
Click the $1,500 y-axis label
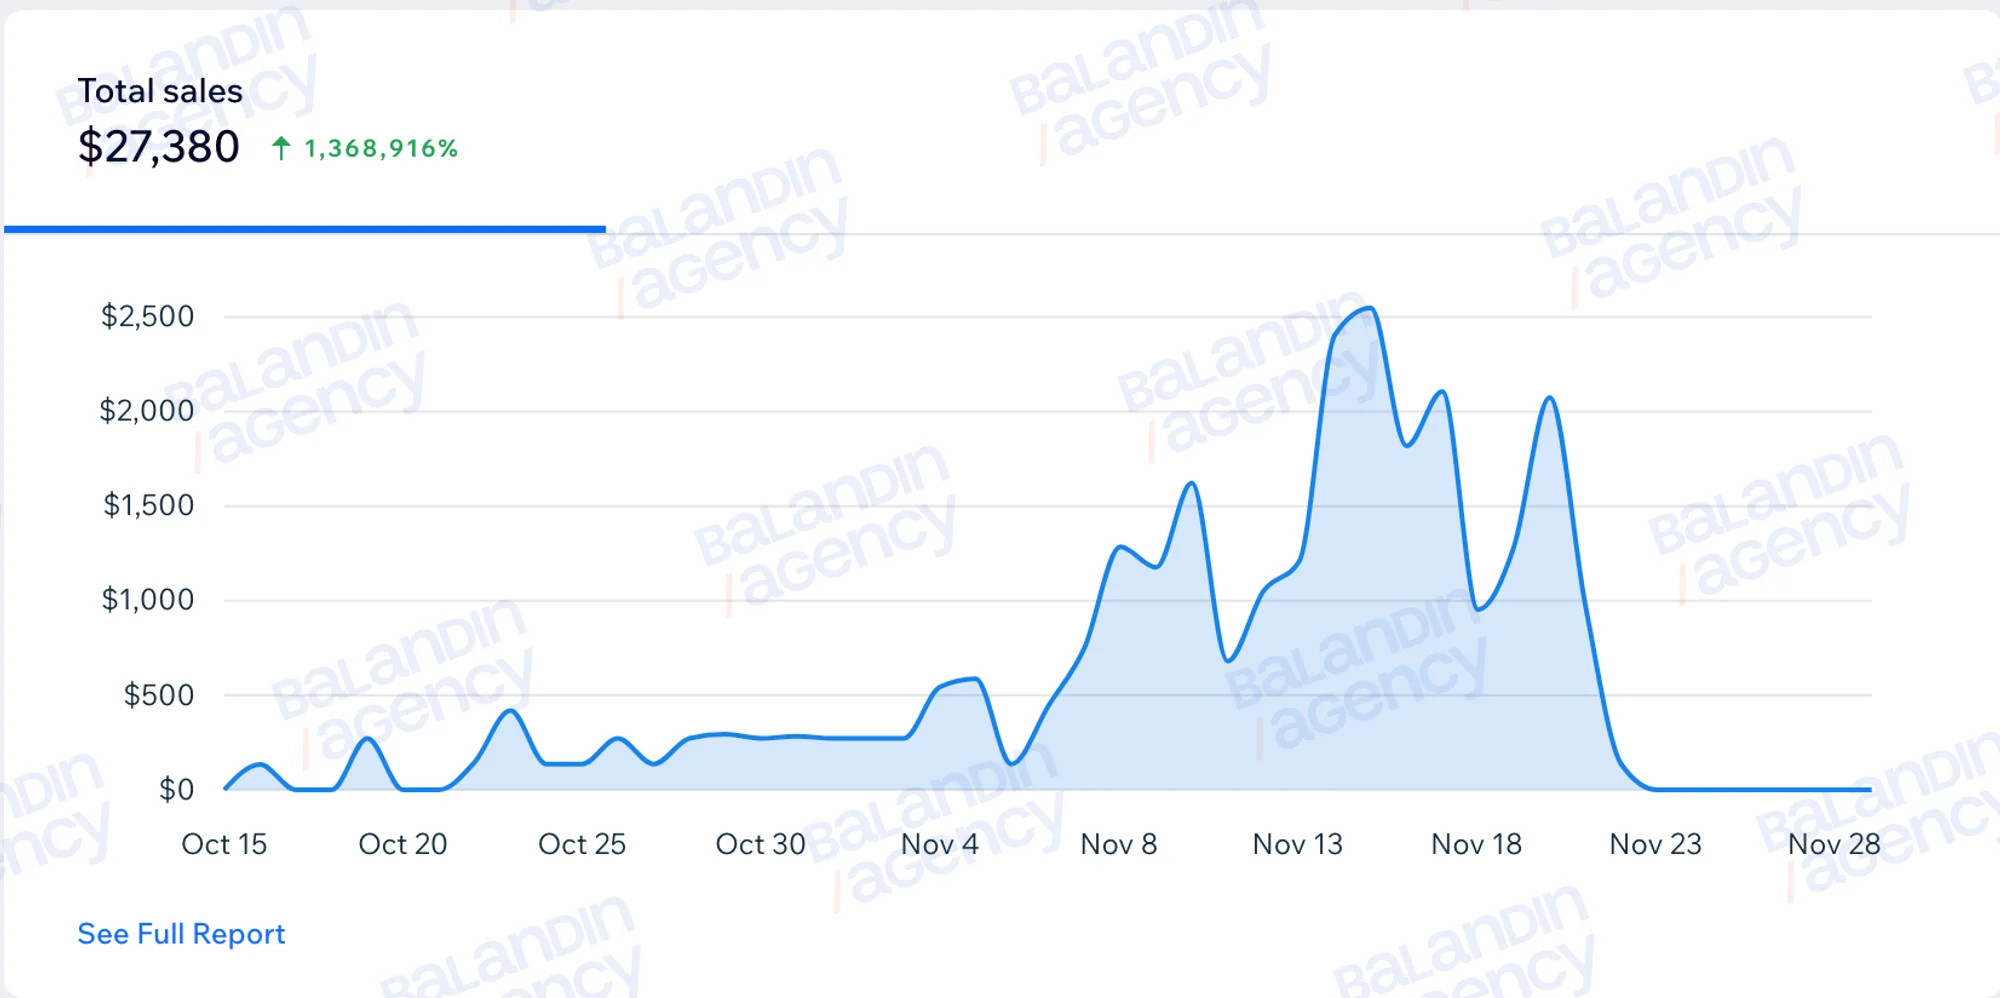149,504
